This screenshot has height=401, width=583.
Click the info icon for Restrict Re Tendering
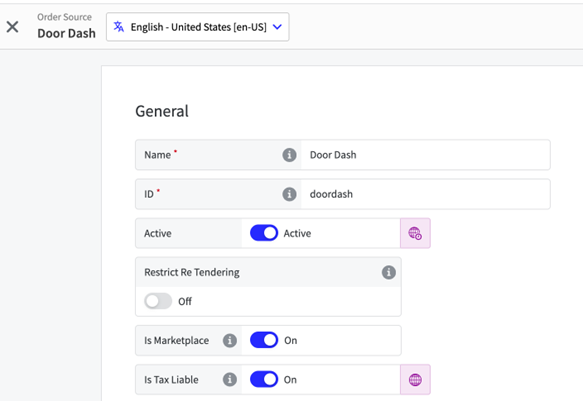(389, 272)
